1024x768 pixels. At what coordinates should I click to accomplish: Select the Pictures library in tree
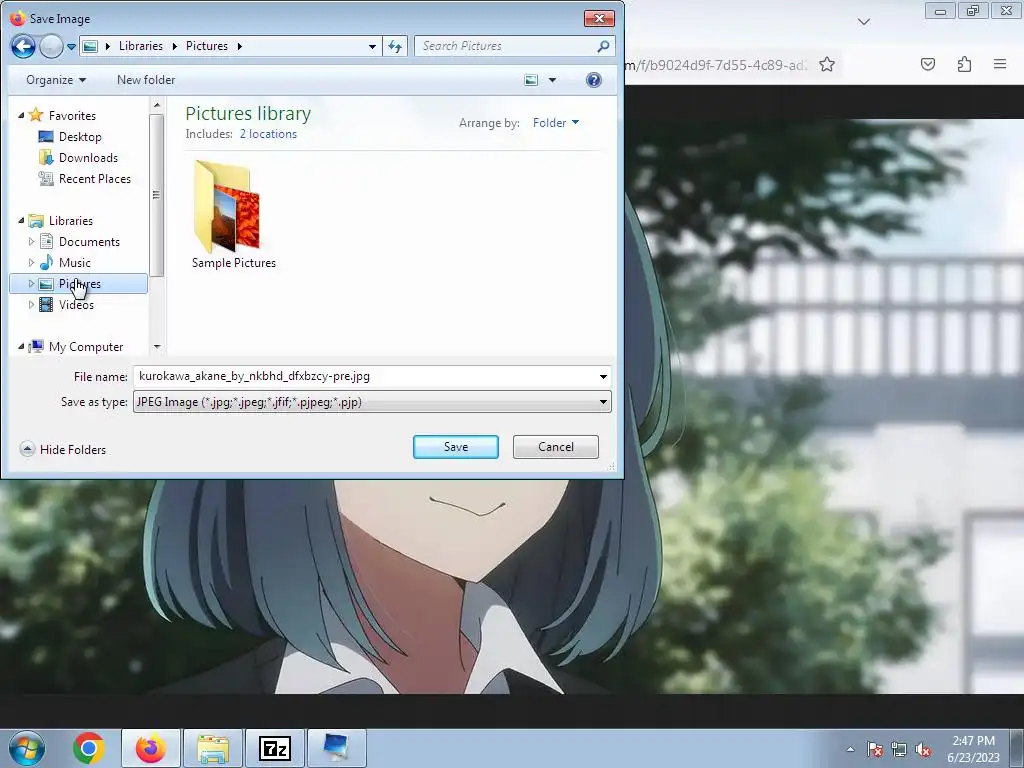coord(79,283)
